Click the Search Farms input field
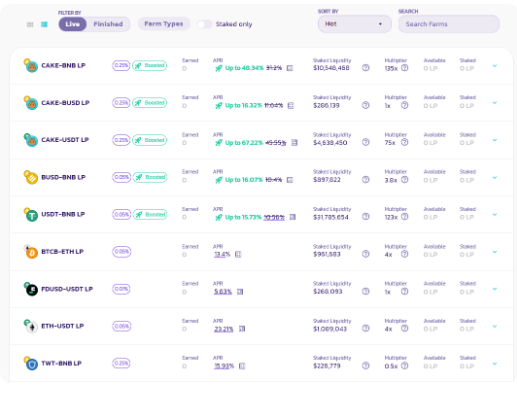The image size is (517, 398). pyautogui.click(x=449, y=24)
